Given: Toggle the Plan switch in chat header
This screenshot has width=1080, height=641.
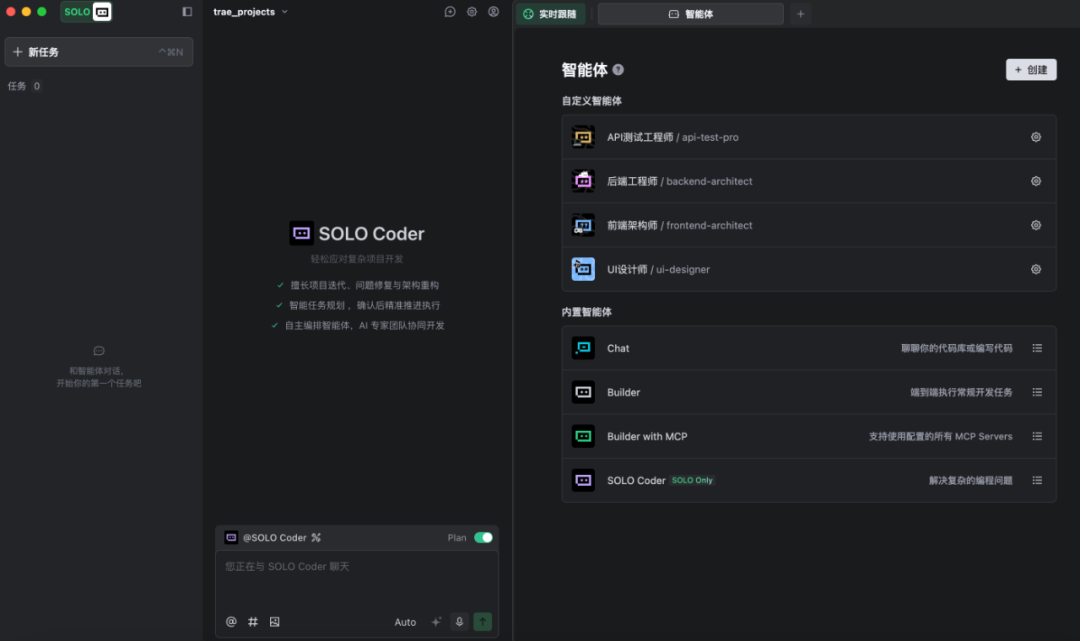Looking at the screenshot, I should pyautogui.click(x=483, y=537).
